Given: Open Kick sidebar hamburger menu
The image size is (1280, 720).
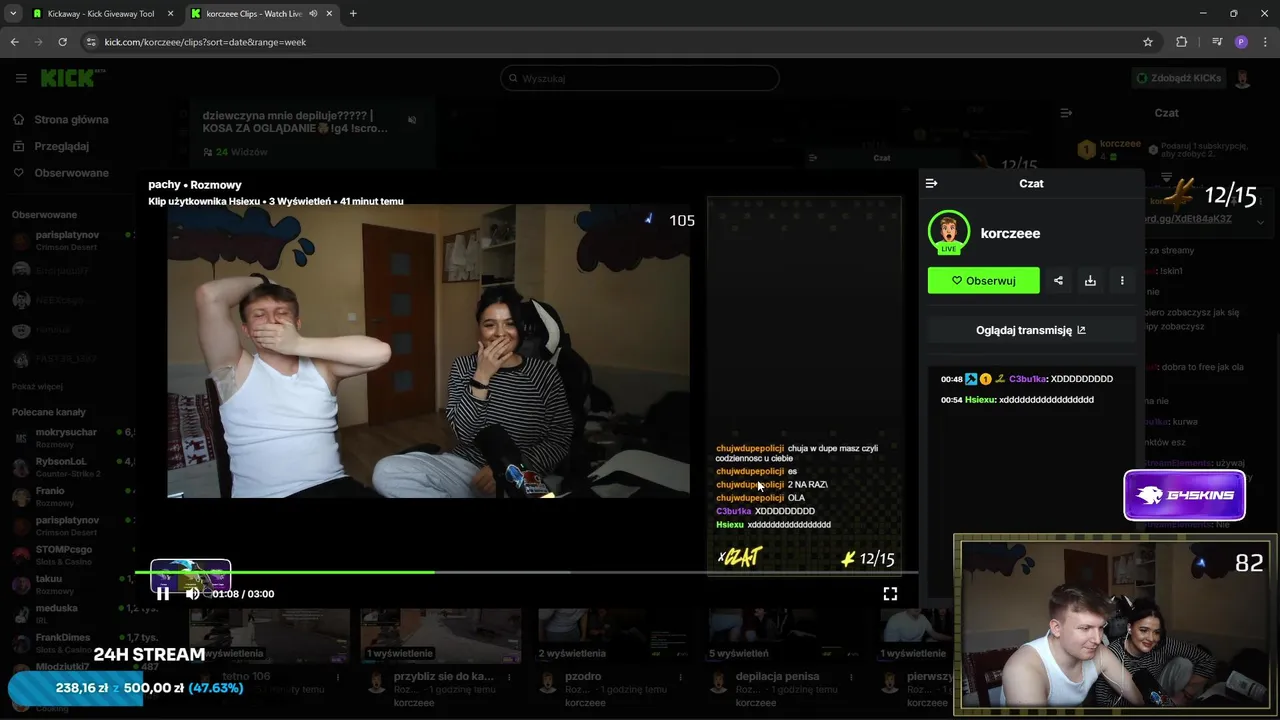Looking at the screenshot, I should (x=21, y=78).
